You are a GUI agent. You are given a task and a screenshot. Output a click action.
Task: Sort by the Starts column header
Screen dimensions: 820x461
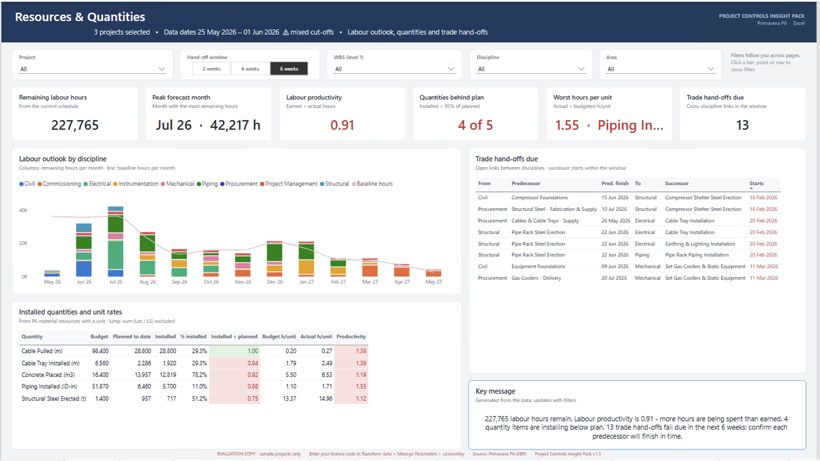point(756,183)
